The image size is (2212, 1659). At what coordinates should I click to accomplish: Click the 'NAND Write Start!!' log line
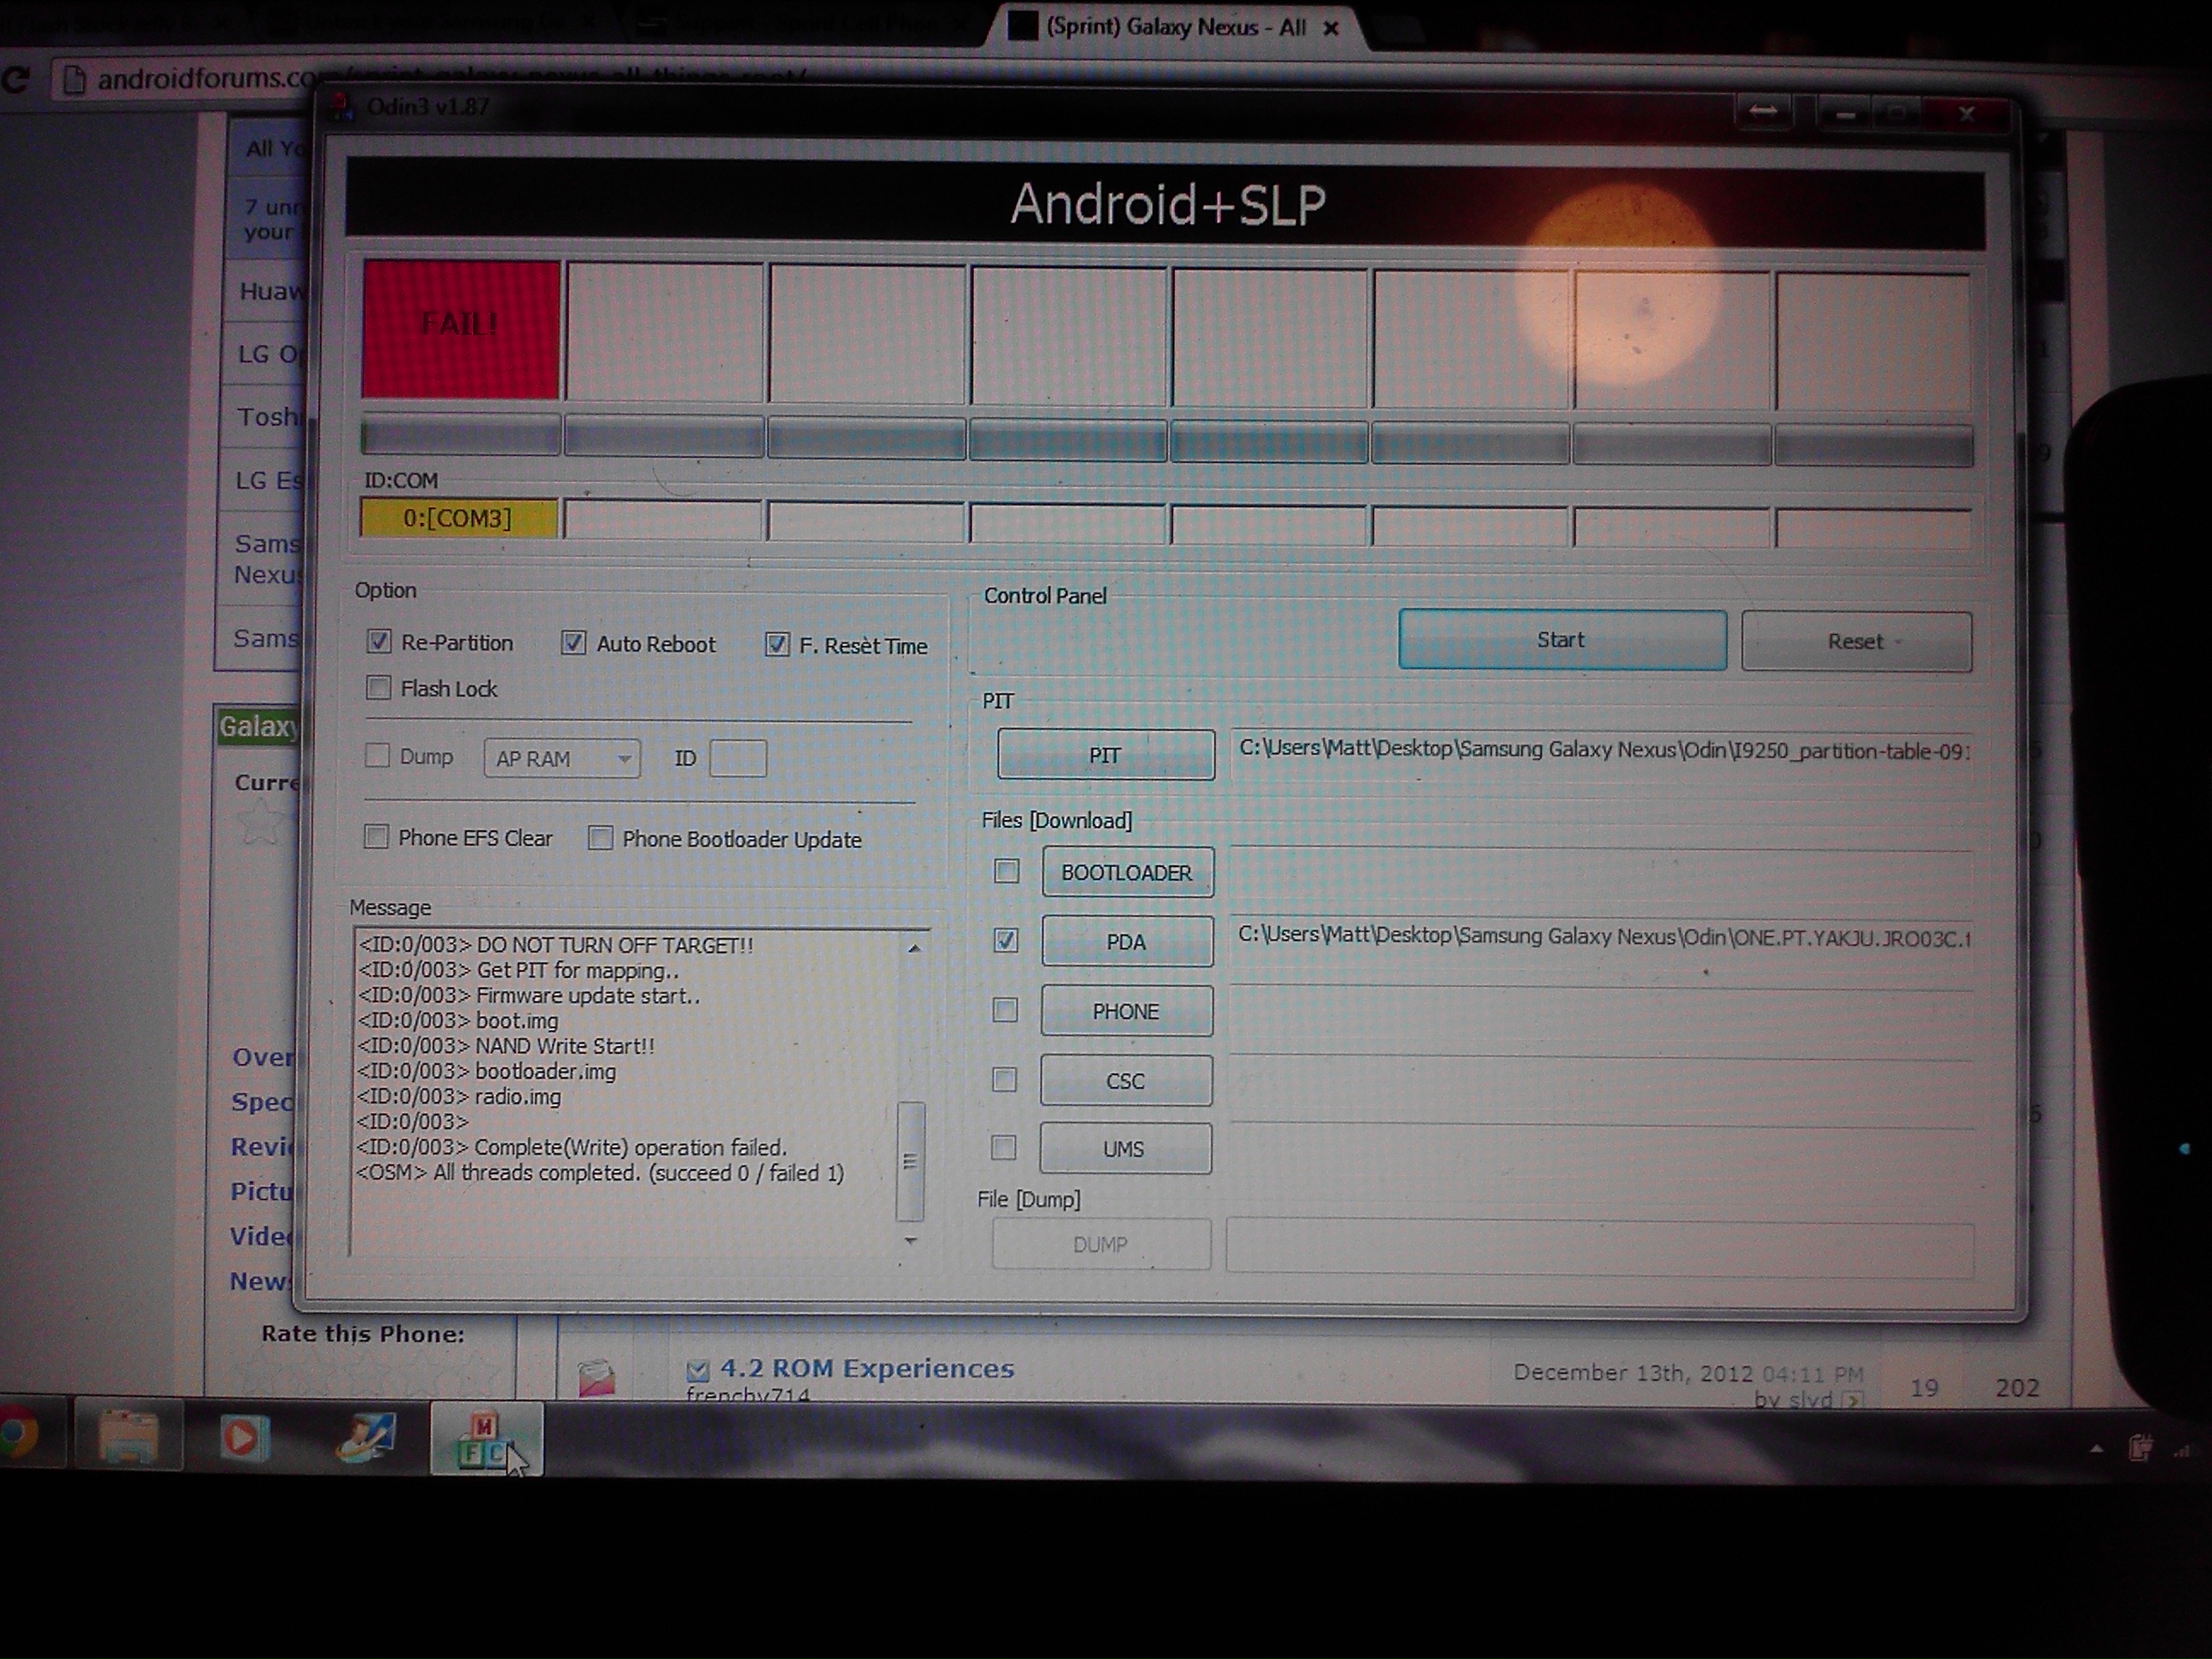click(x=507, y=1047)
